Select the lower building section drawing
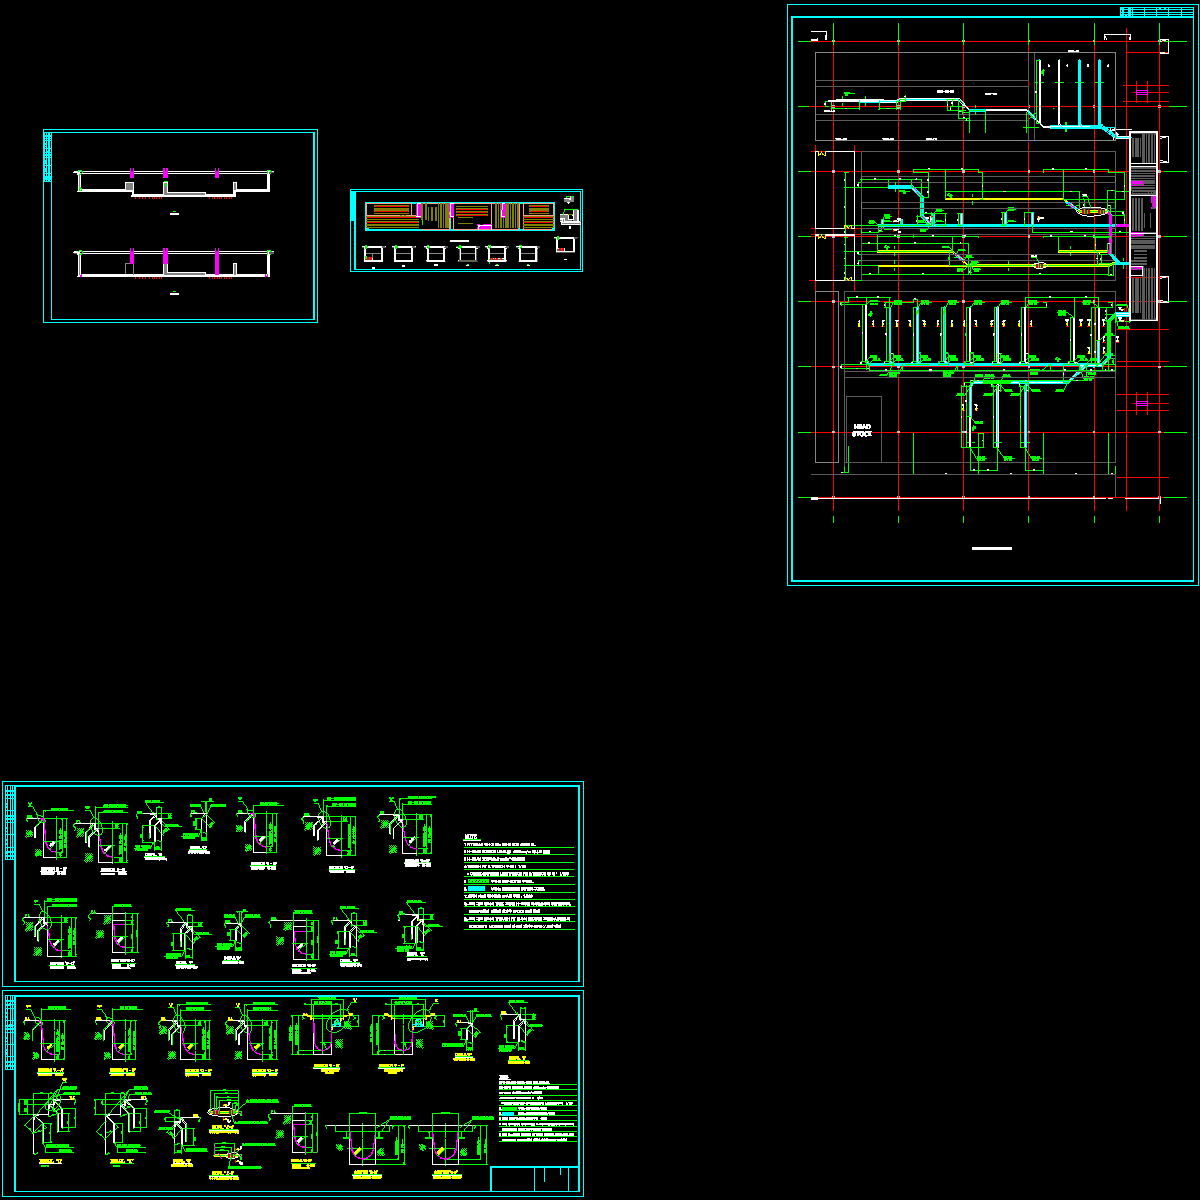Image resolution: width=1200 pixels, height=1200 pixels. coord(175,262)
